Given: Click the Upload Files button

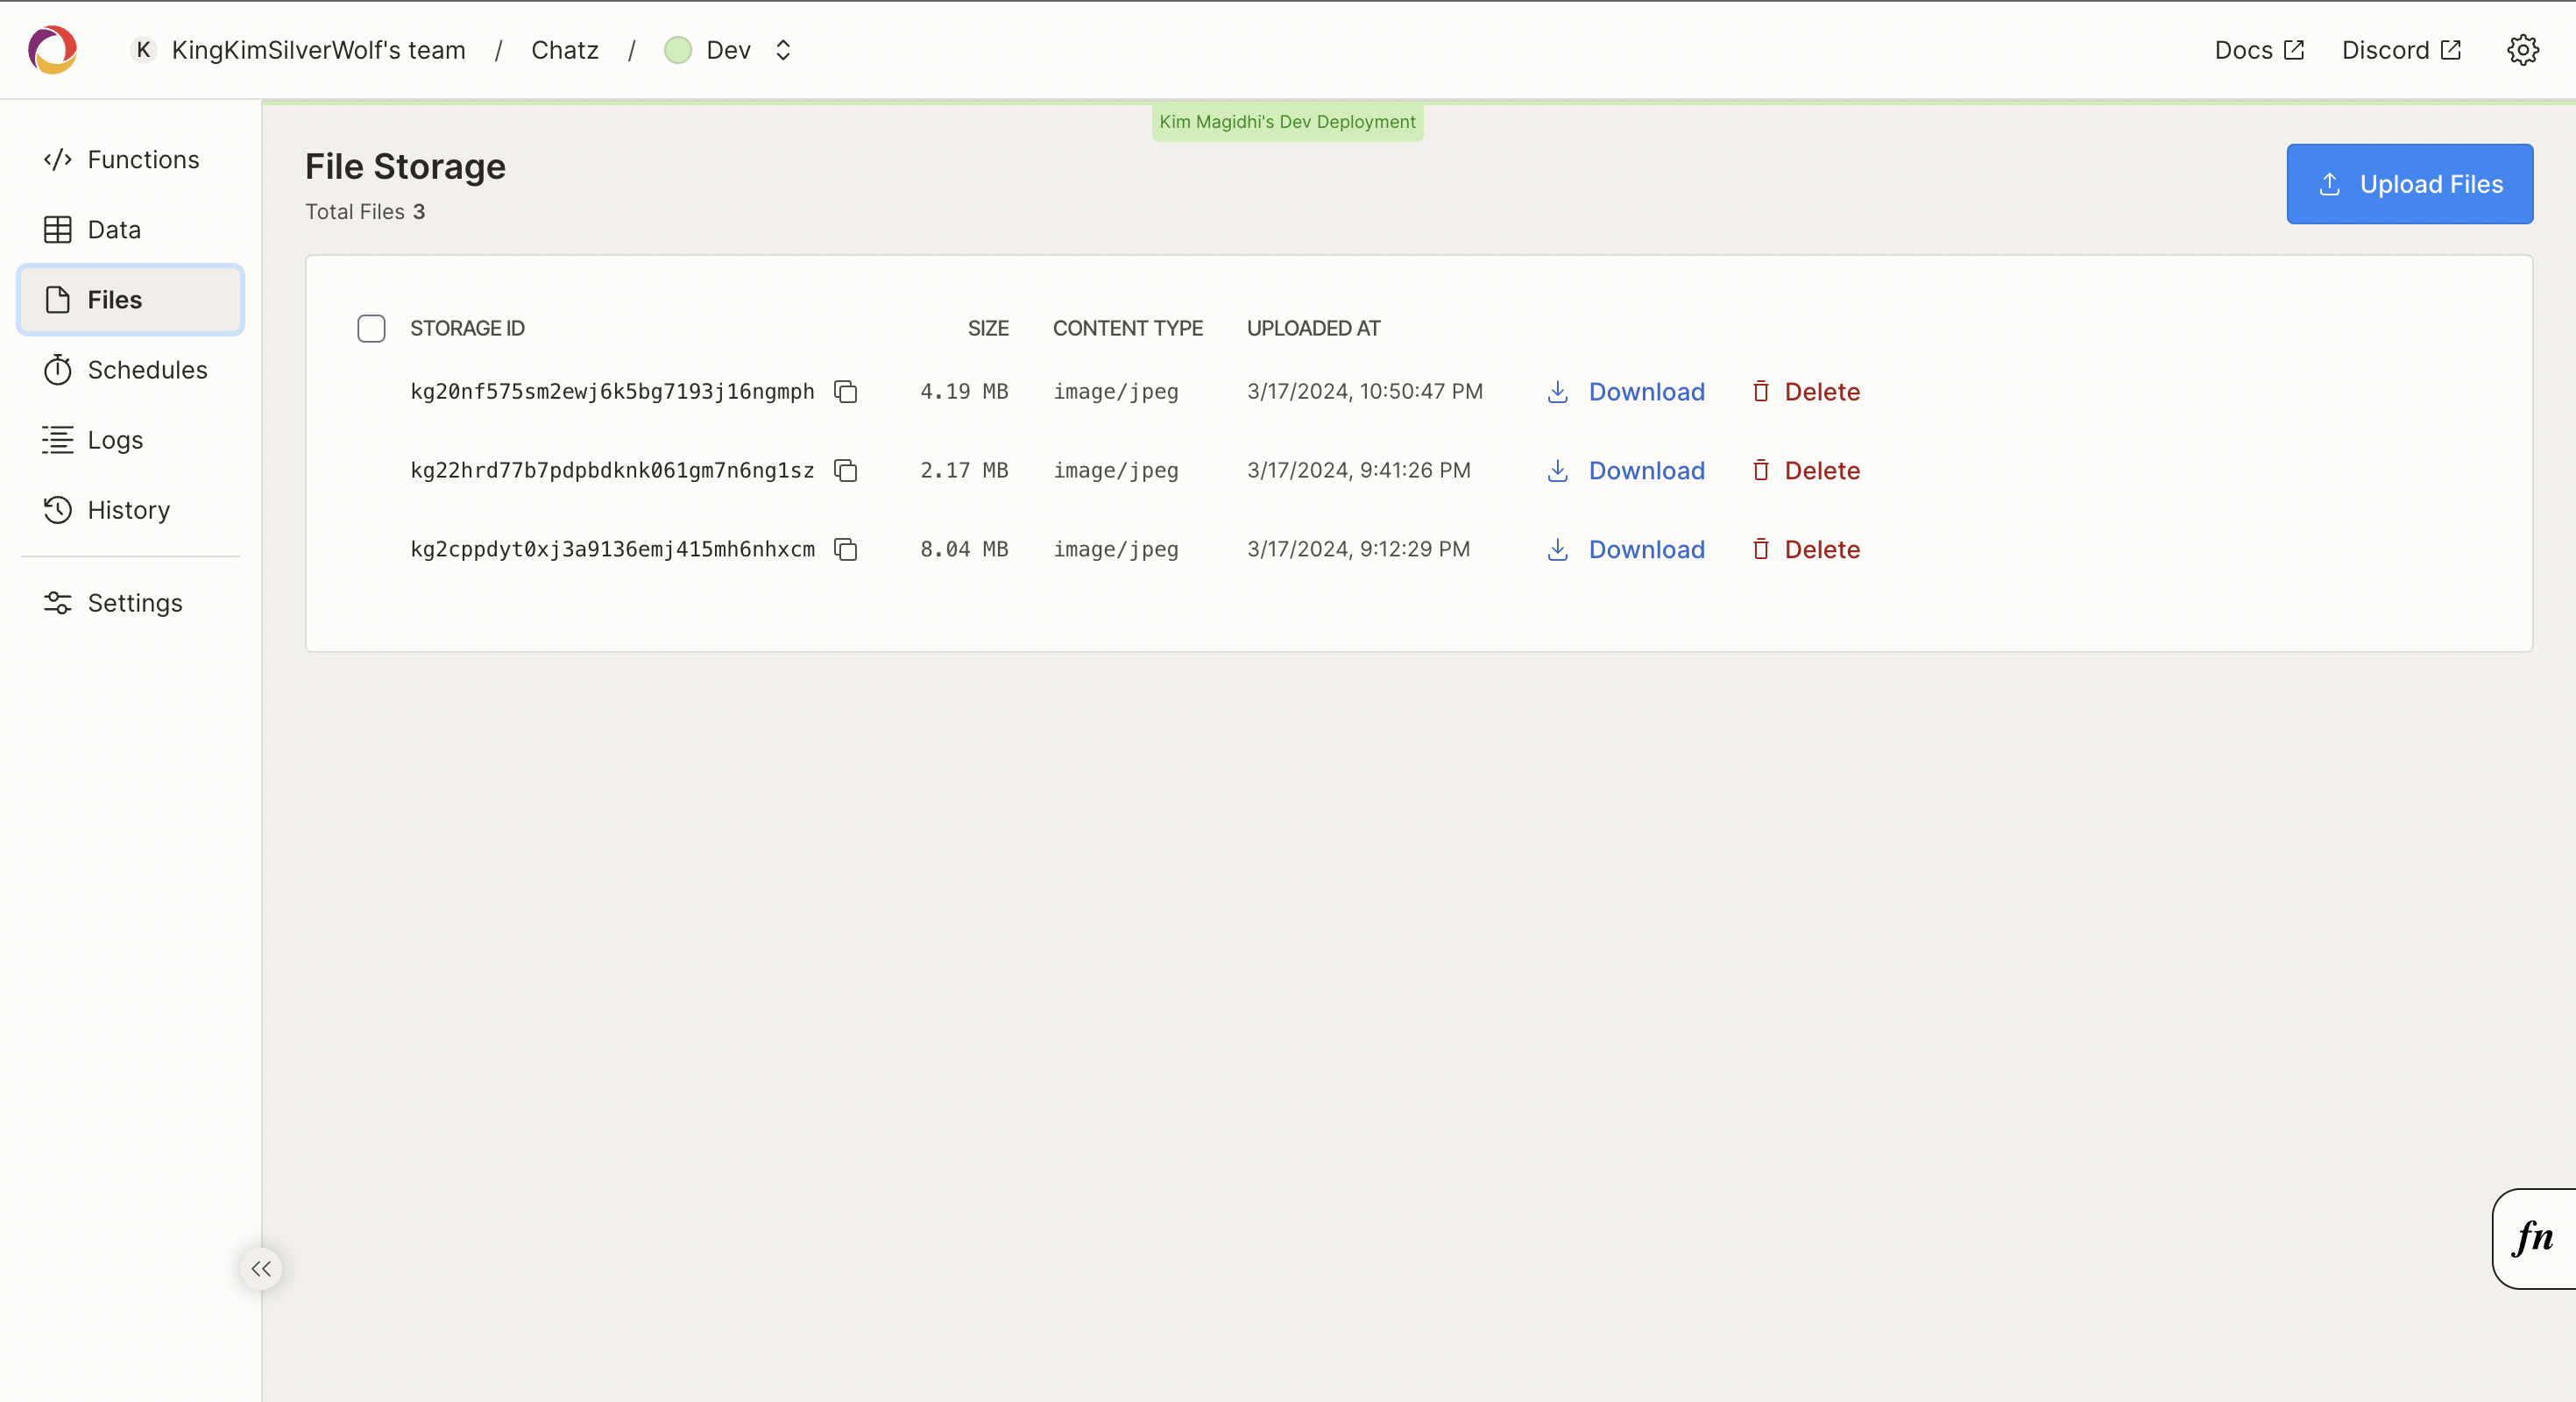Looking at the screenshot, I should pyautogui.click(x=2409, y=184).
